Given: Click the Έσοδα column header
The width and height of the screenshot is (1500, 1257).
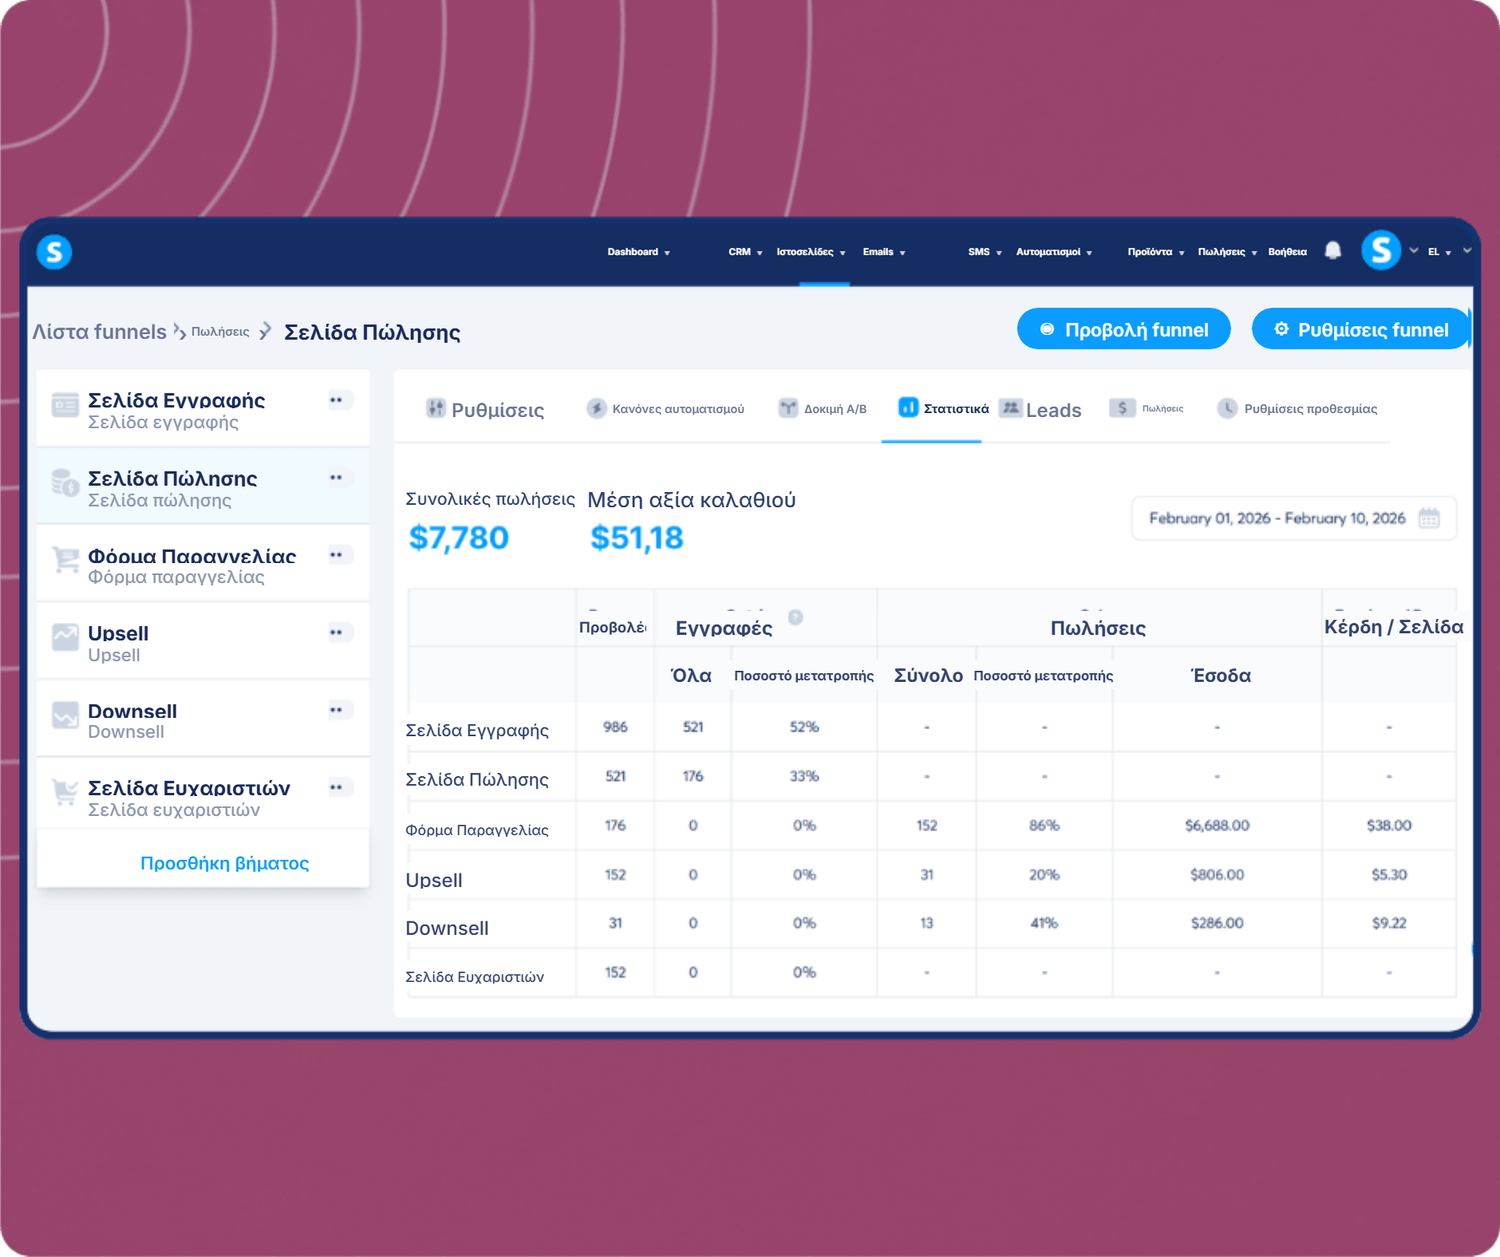Looking at the screenshot, I should coord(1221,675).
